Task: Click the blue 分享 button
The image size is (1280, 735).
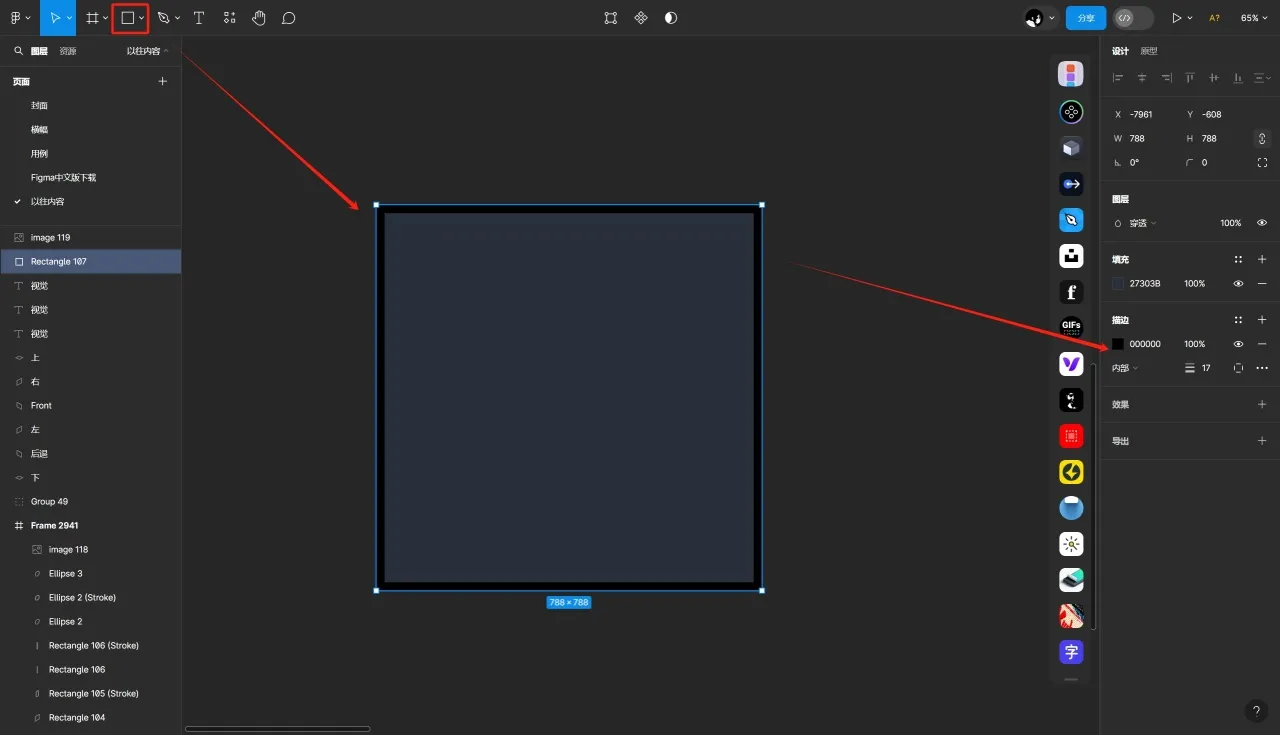Action: (x=1086, y=18)
